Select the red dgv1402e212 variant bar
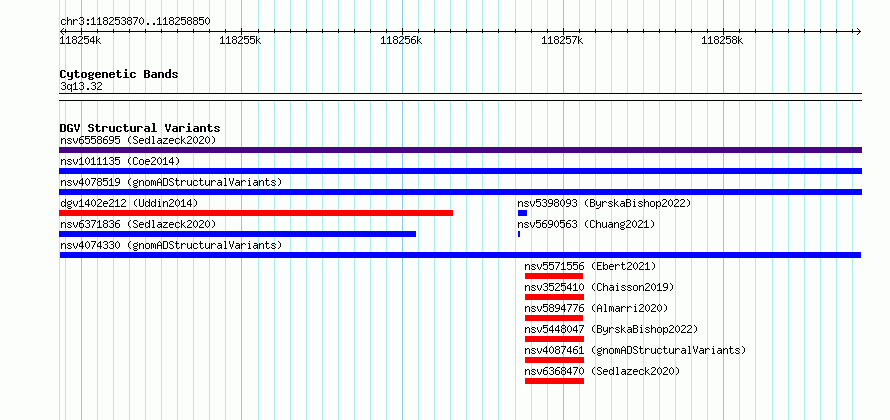The width and height of the screenshot is (890, 420). pyautogui.click(x=256, y=213)
